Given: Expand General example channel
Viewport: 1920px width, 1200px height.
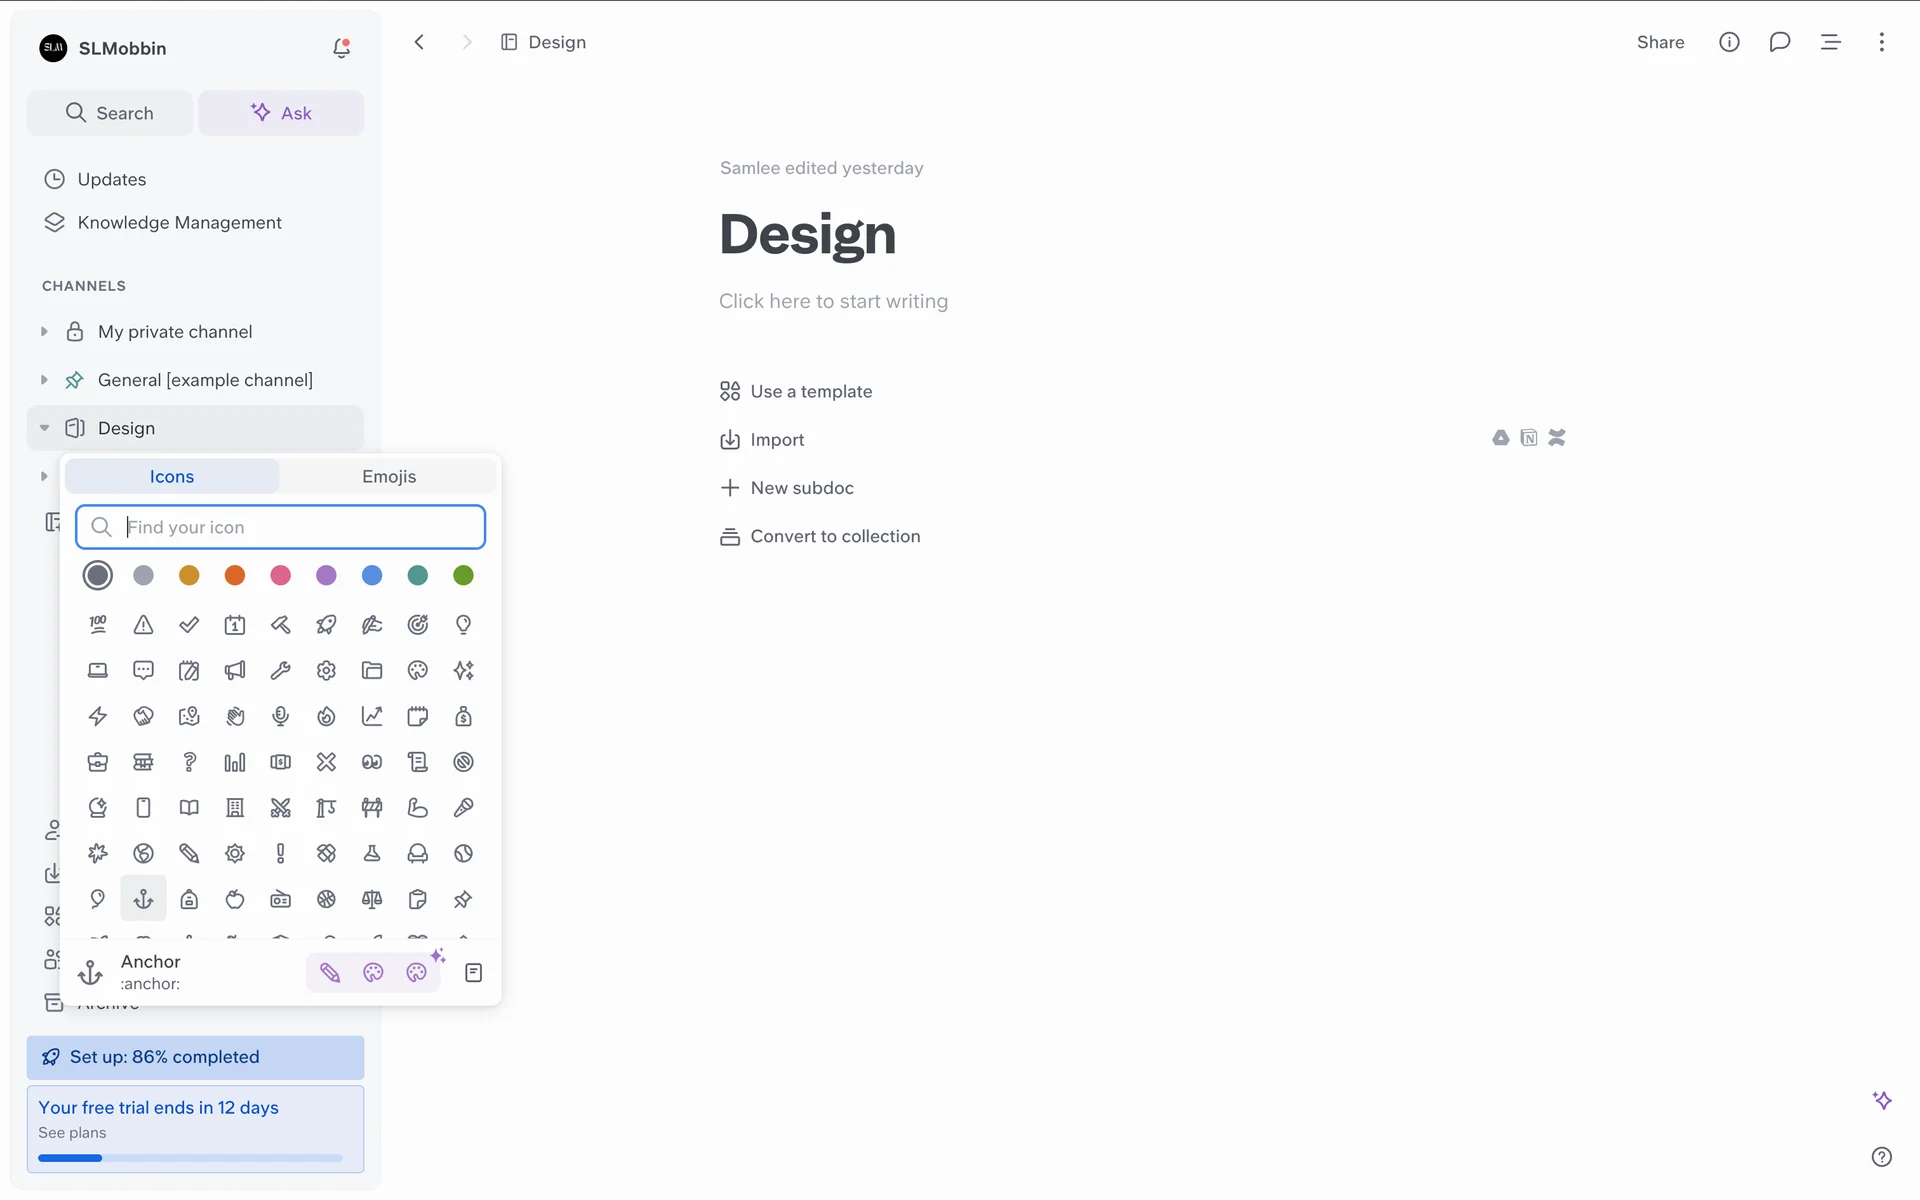Looking at the screenshot, I should [x=44, y=380].
